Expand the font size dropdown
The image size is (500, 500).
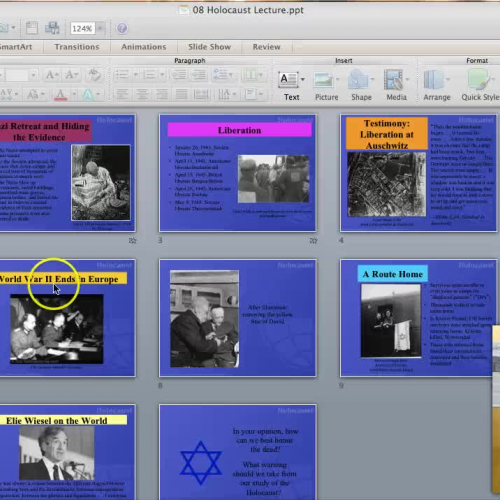pyautogui.click(x=33, y=75)
